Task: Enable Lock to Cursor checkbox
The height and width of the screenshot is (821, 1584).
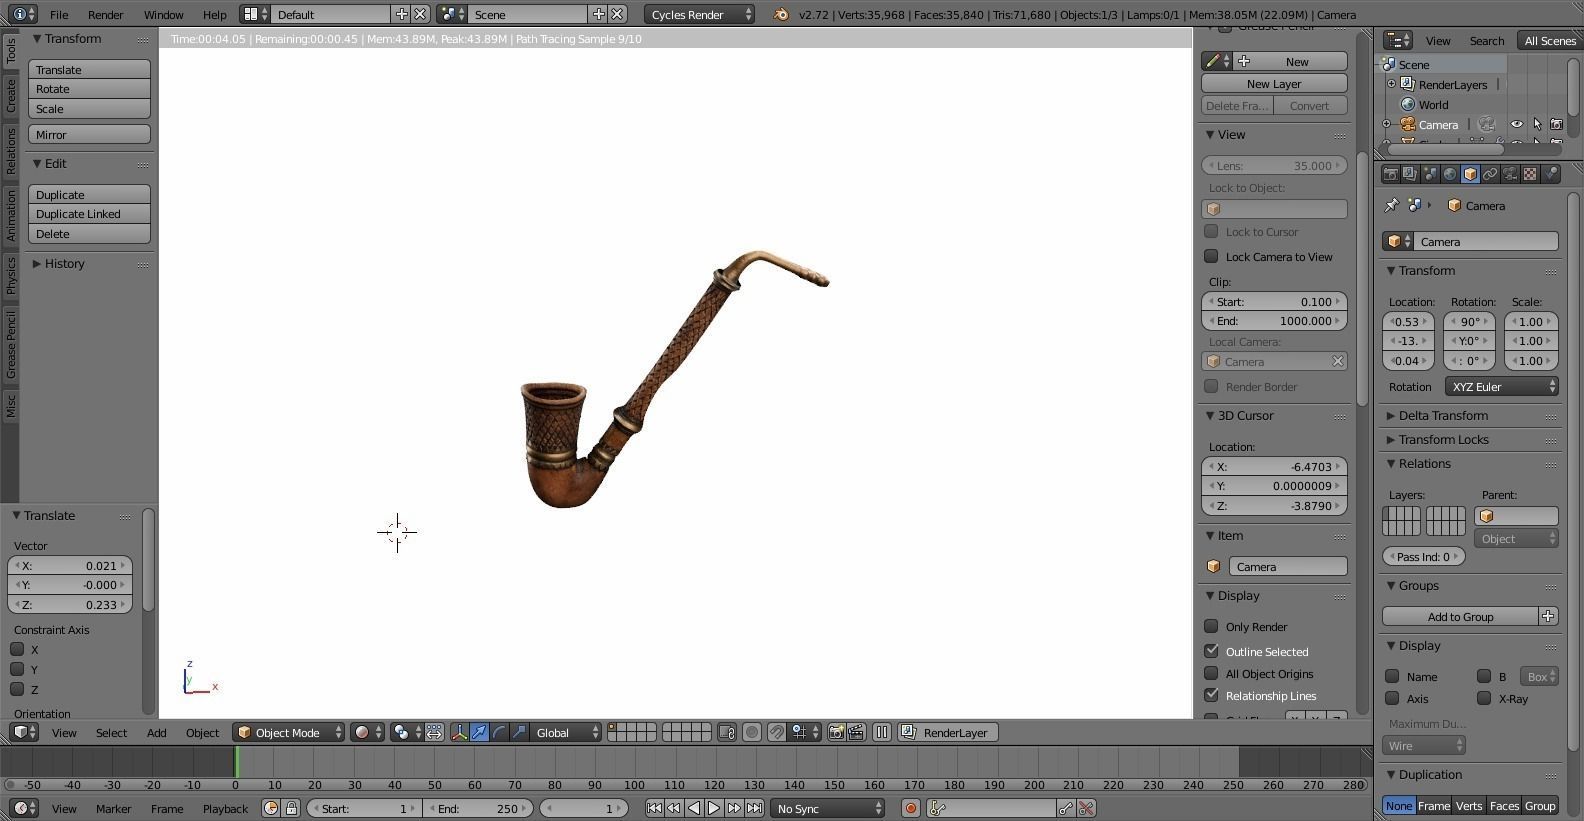Action: click(x=1211, y=231)
